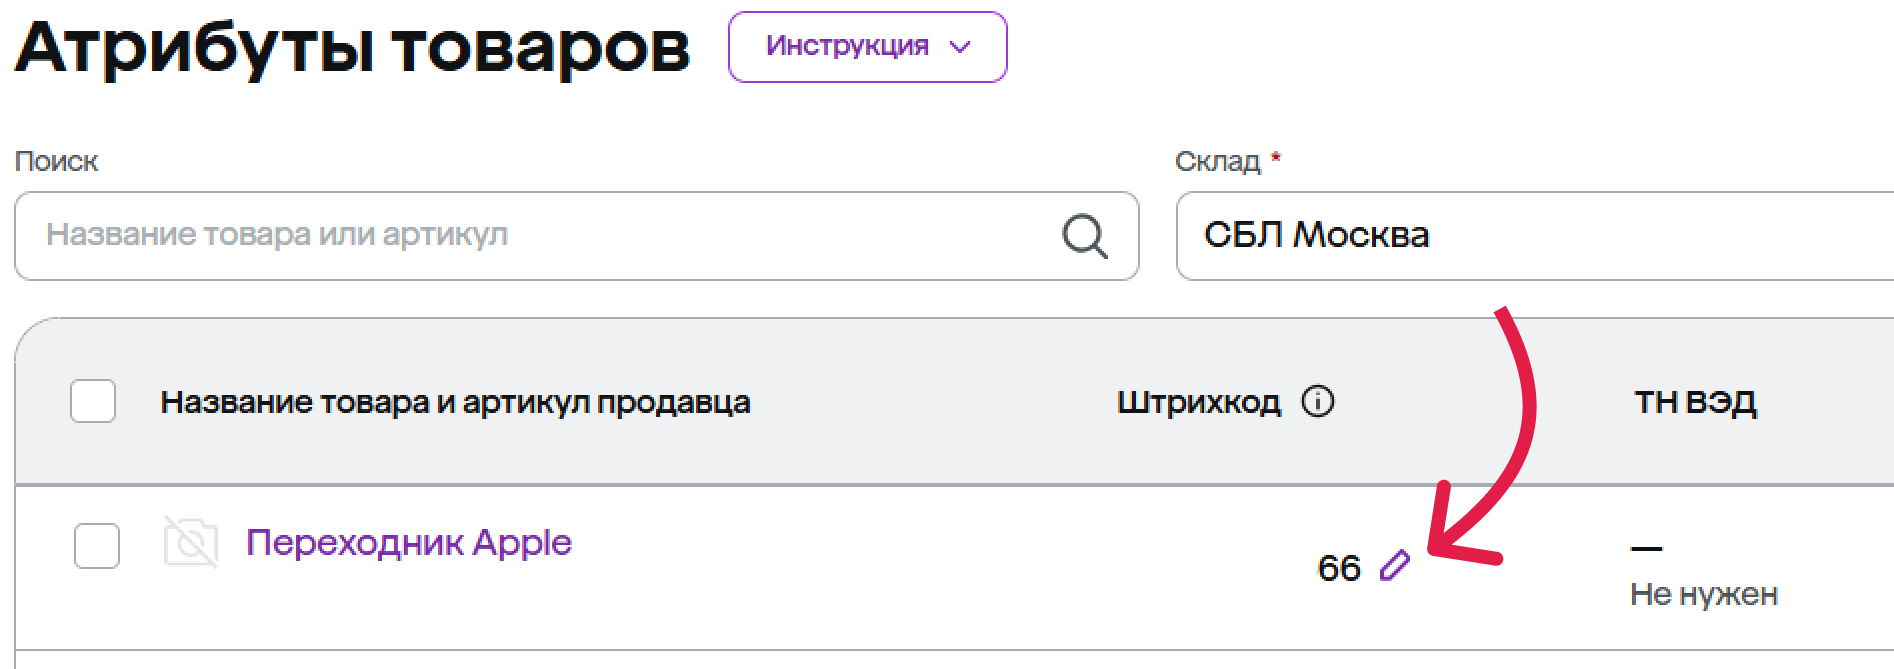1894x669 pixels.
Task: Click the Склад field label
Action: (x=1217, y=161)
